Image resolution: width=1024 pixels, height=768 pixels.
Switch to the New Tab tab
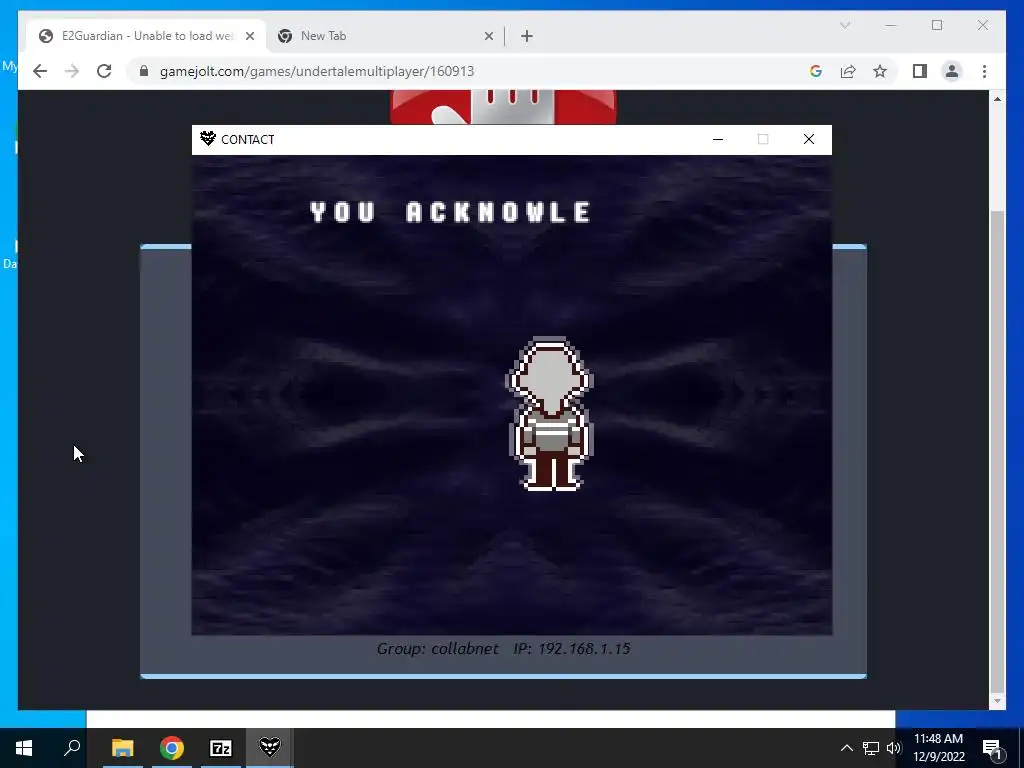click(385, 36)
